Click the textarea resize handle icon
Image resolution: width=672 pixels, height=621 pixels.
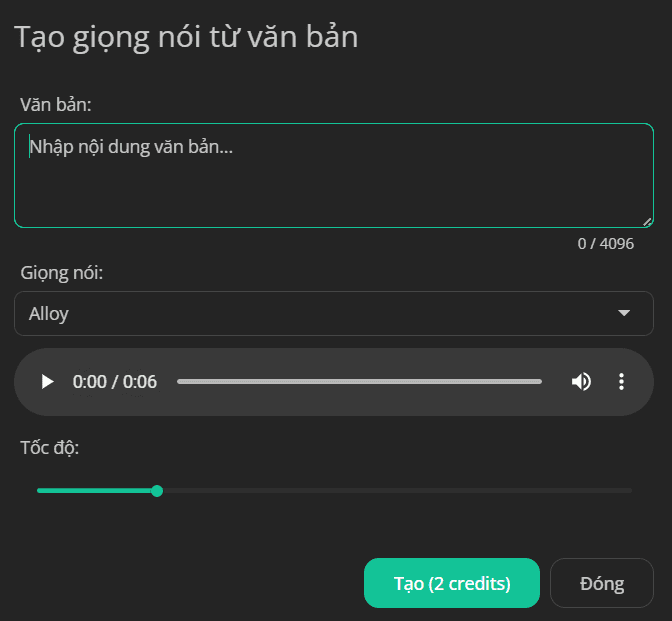pos(647,222)
